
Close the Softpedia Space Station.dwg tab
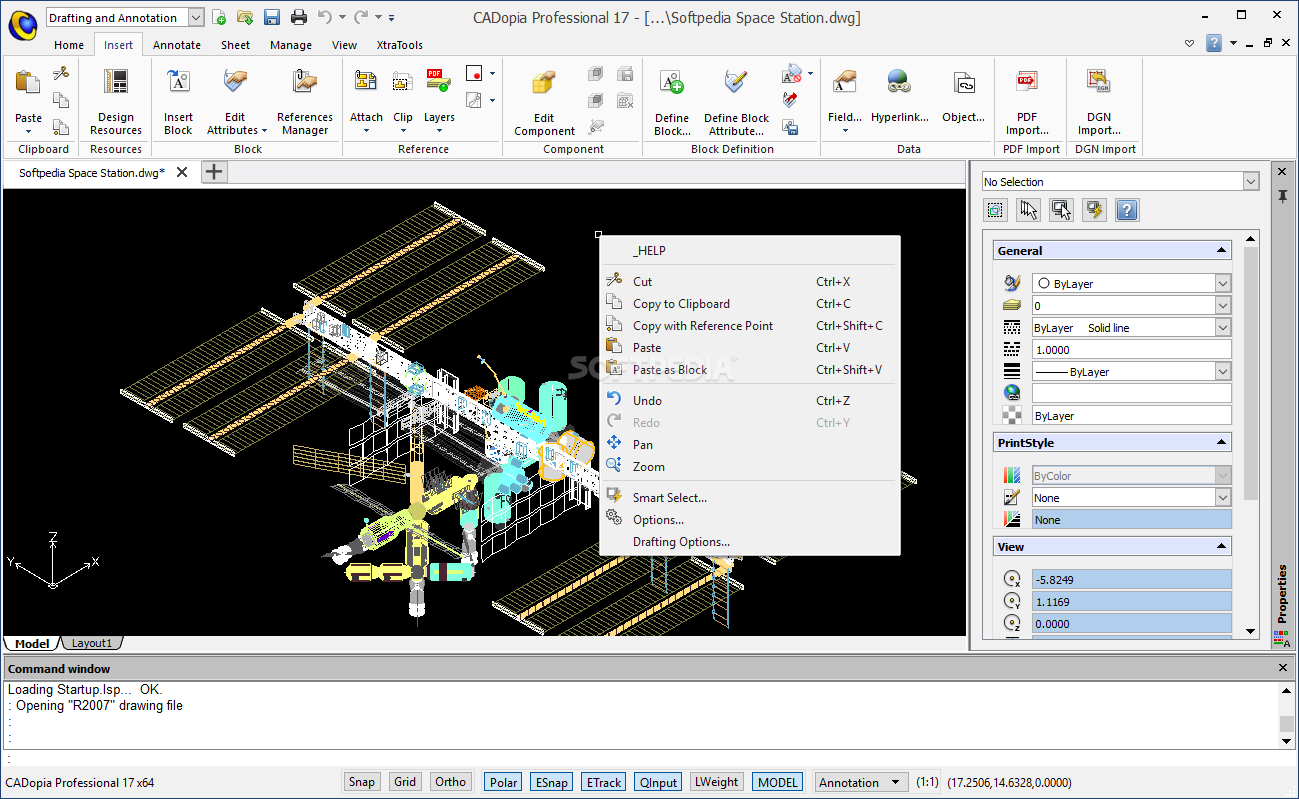pos(182,172)
